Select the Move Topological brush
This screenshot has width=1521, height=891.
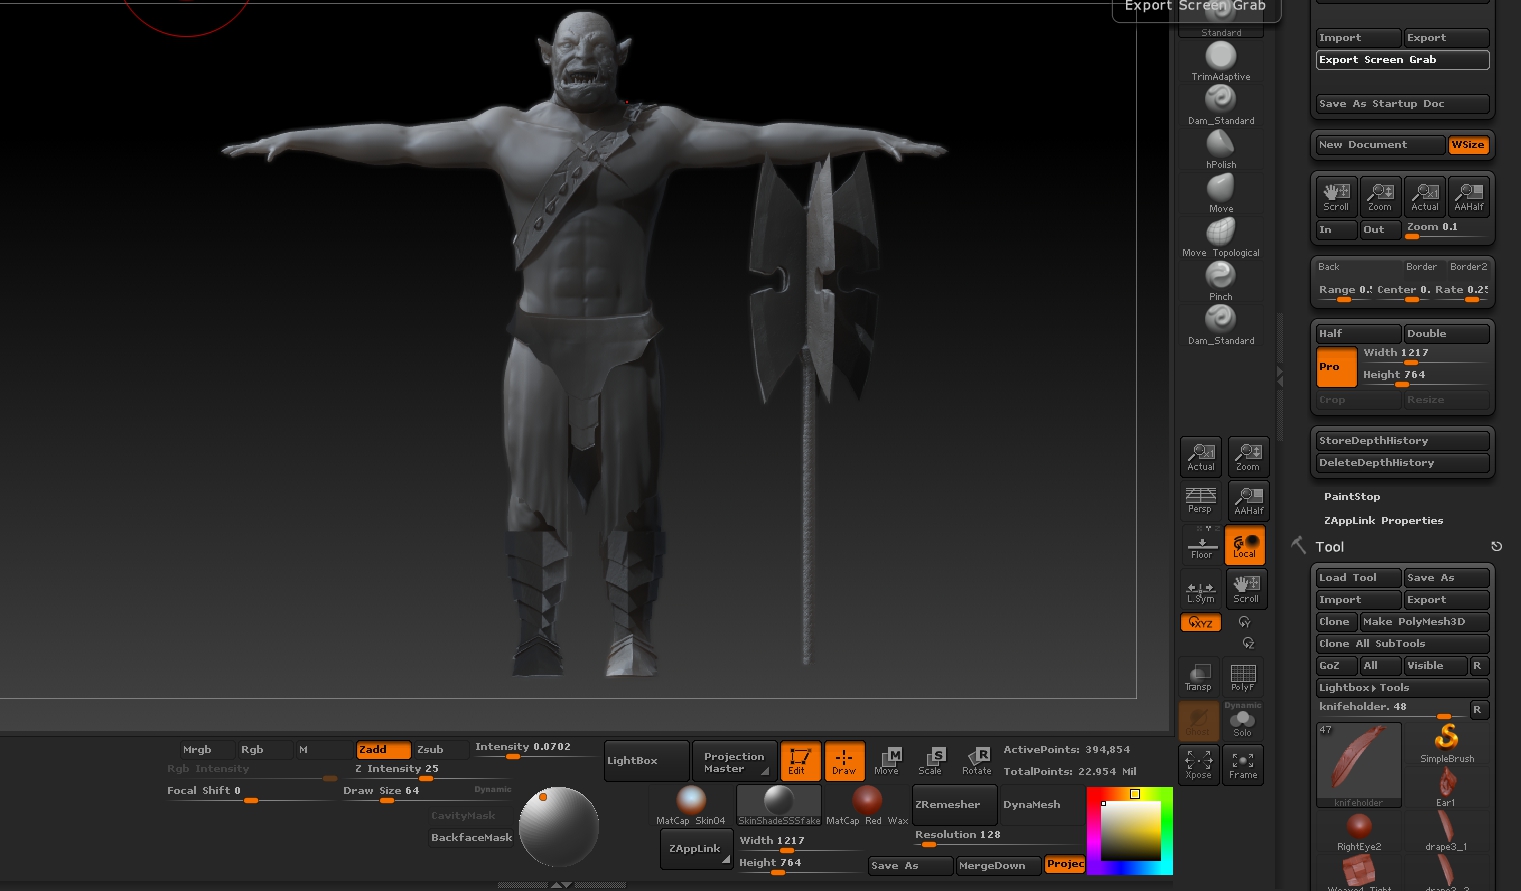point(1220,237)
